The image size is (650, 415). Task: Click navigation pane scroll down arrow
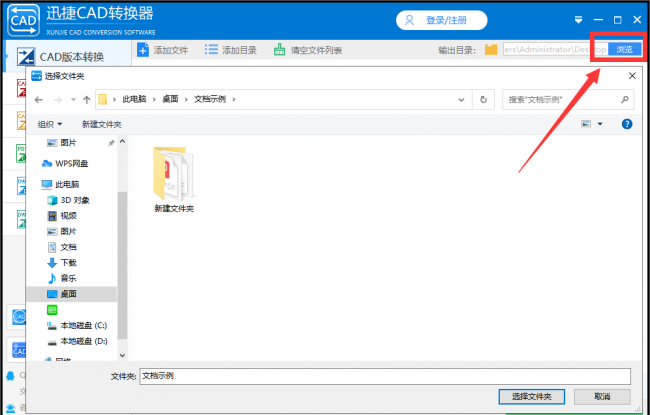pyautogui.click(x=122, y=355)
